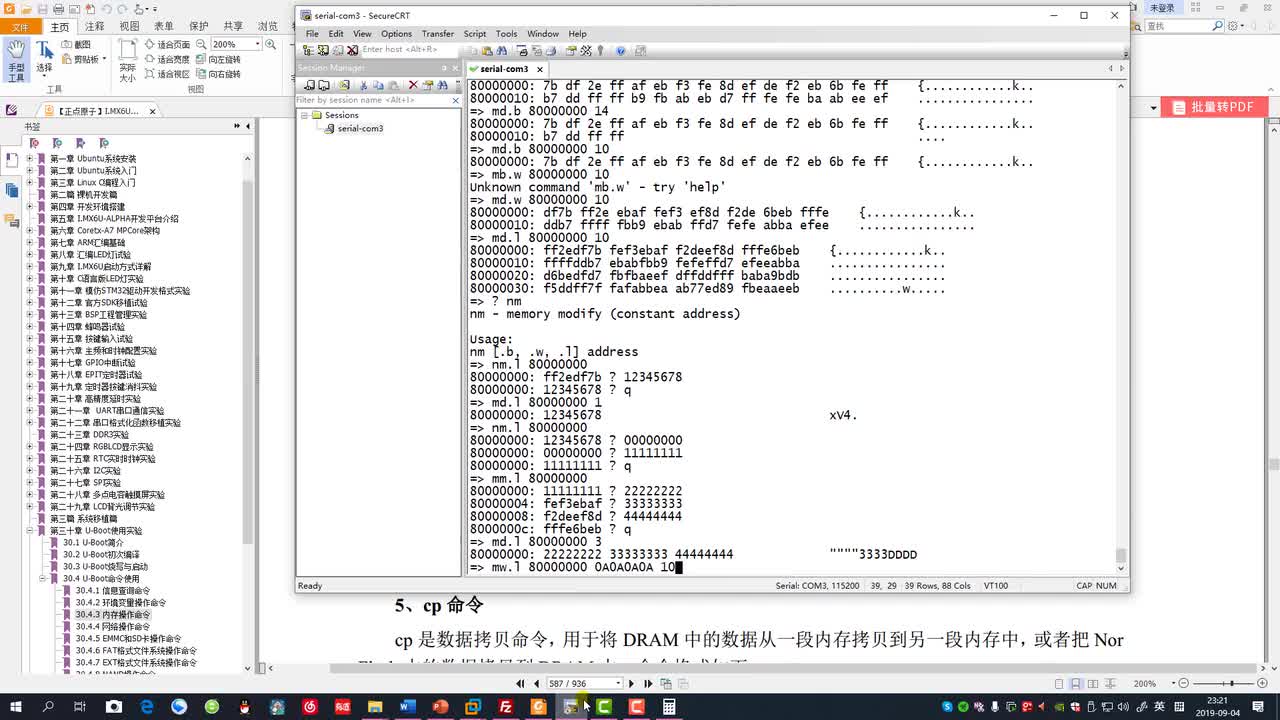Pin the Session Manager panel

pos(443,68)
